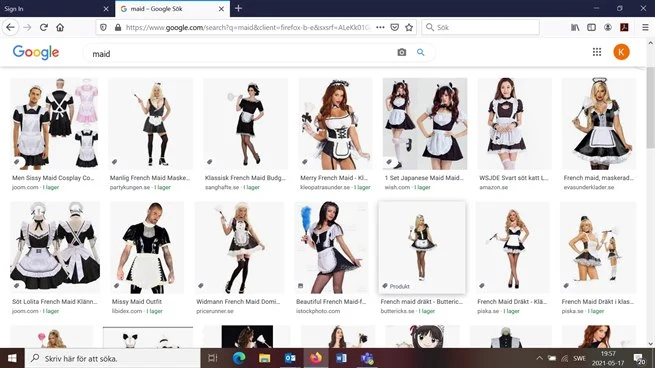Viewport: 655px width, 368px height.
Task: Open the Google apps grid
Action: (597, 52)
